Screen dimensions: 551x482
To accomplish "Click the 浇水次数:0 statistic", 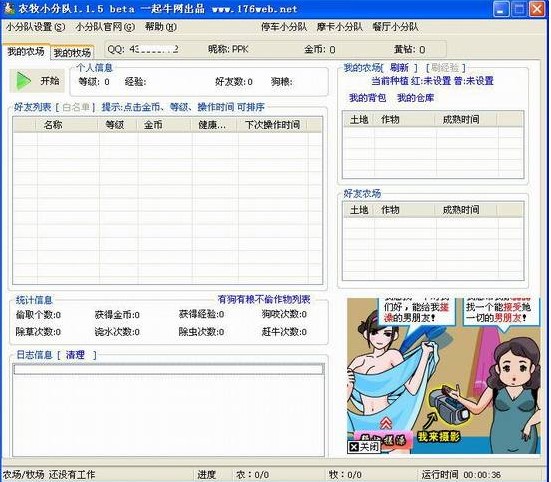I will click(117, 332).
